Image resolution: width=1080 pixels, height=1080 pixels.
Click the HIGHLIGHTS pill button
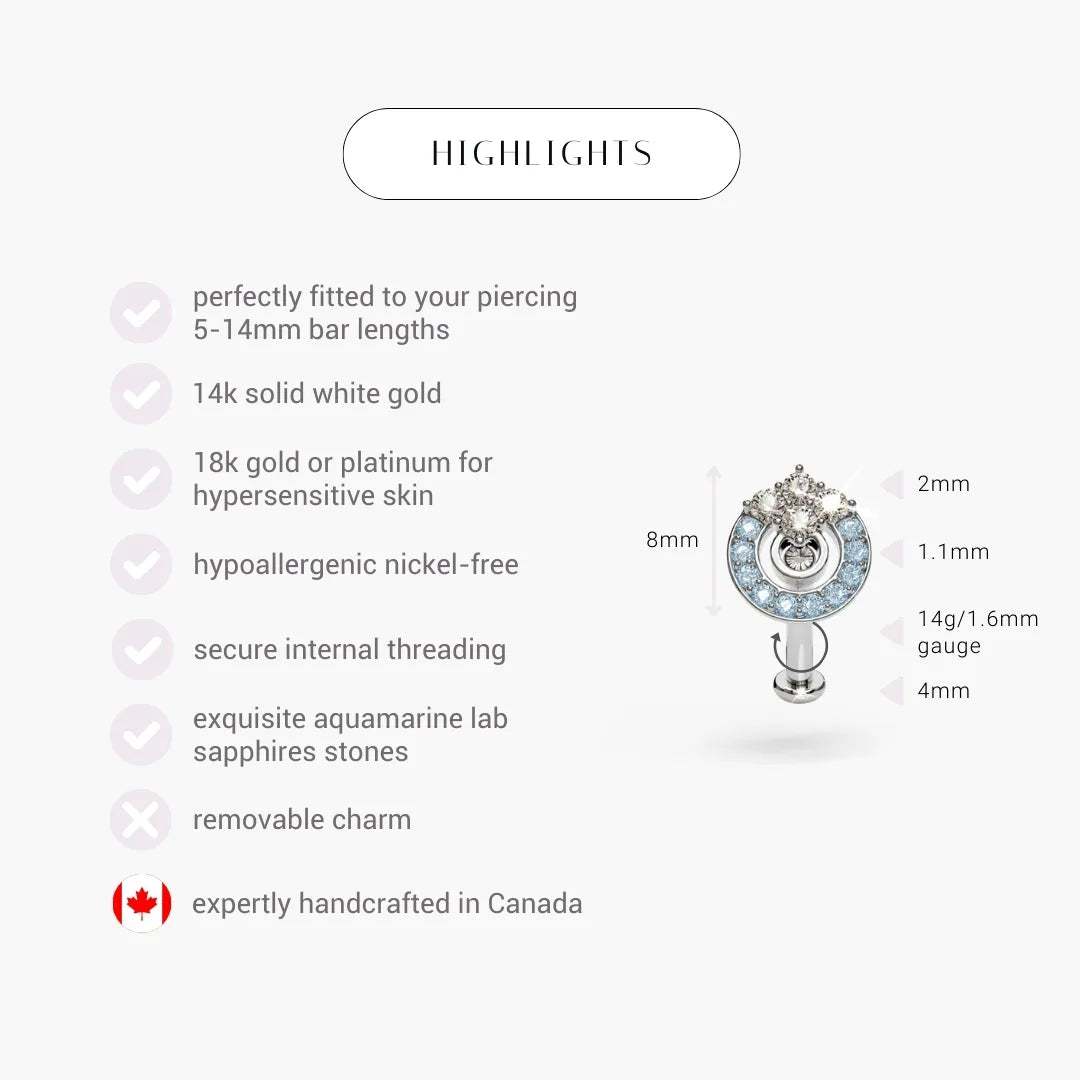pyautogui.click(x=541, y=154)
